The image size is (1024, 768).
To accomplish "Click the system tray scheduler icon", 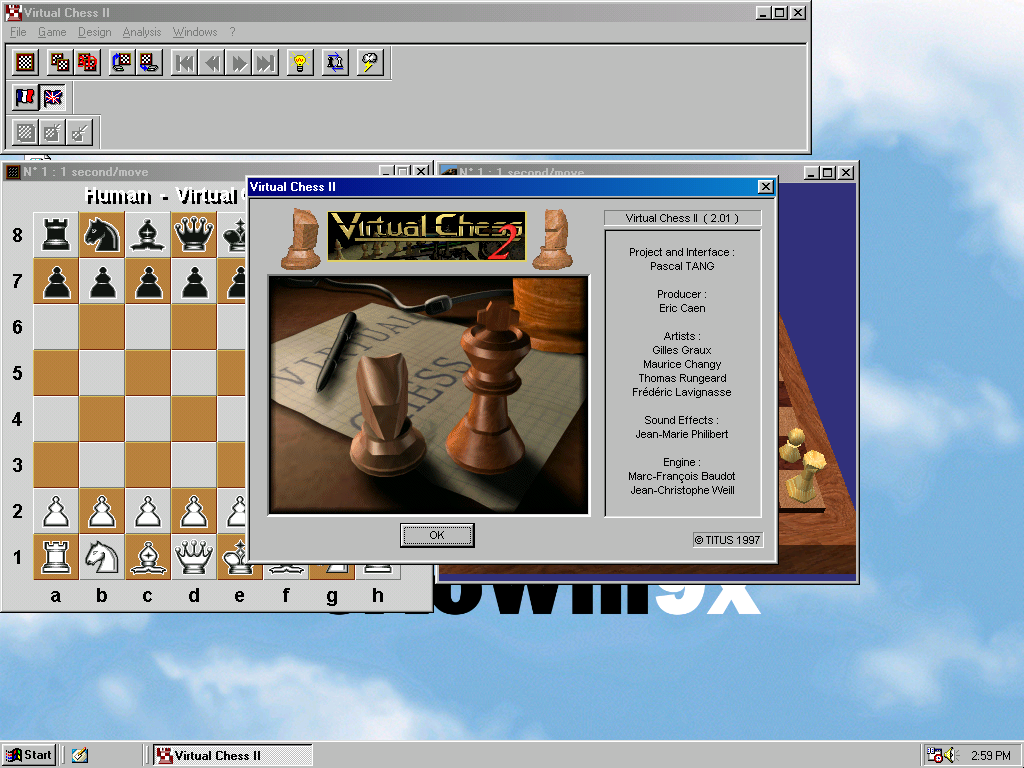I will pyautogui.click(x=935, y=756).
